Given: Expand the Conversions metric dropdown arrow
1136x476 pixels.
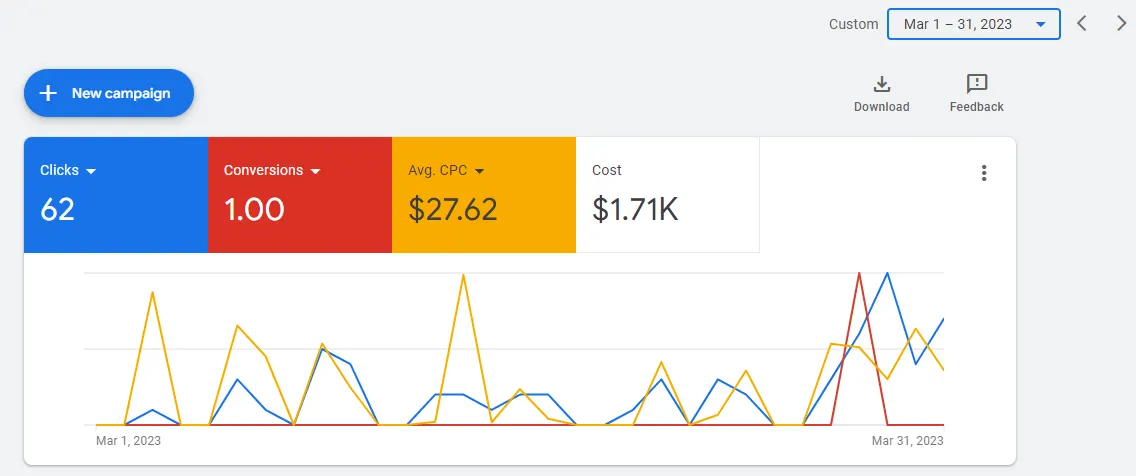Looking at the screenshot, I should point(315,171).
